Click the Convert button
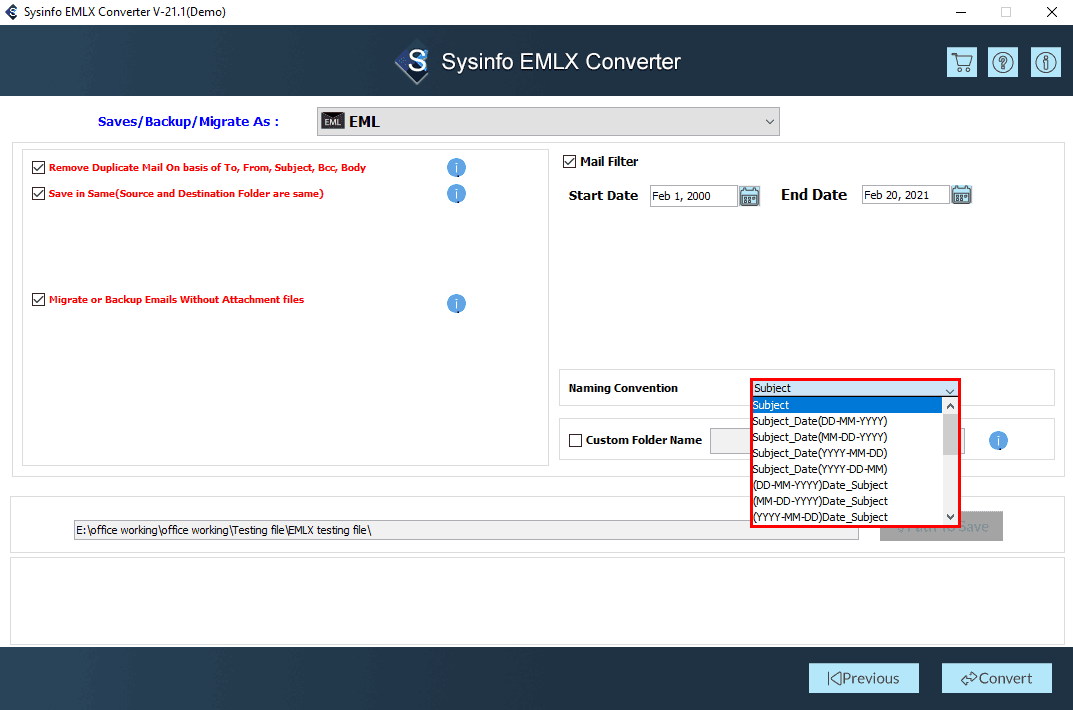This screenshot has height=710, width=1073. [996, 678]
